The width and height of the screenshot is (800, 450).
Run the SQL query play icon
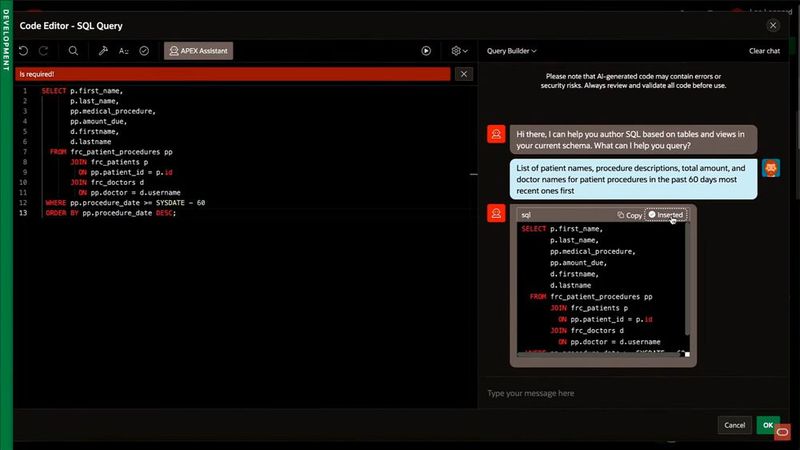[426, 51]
